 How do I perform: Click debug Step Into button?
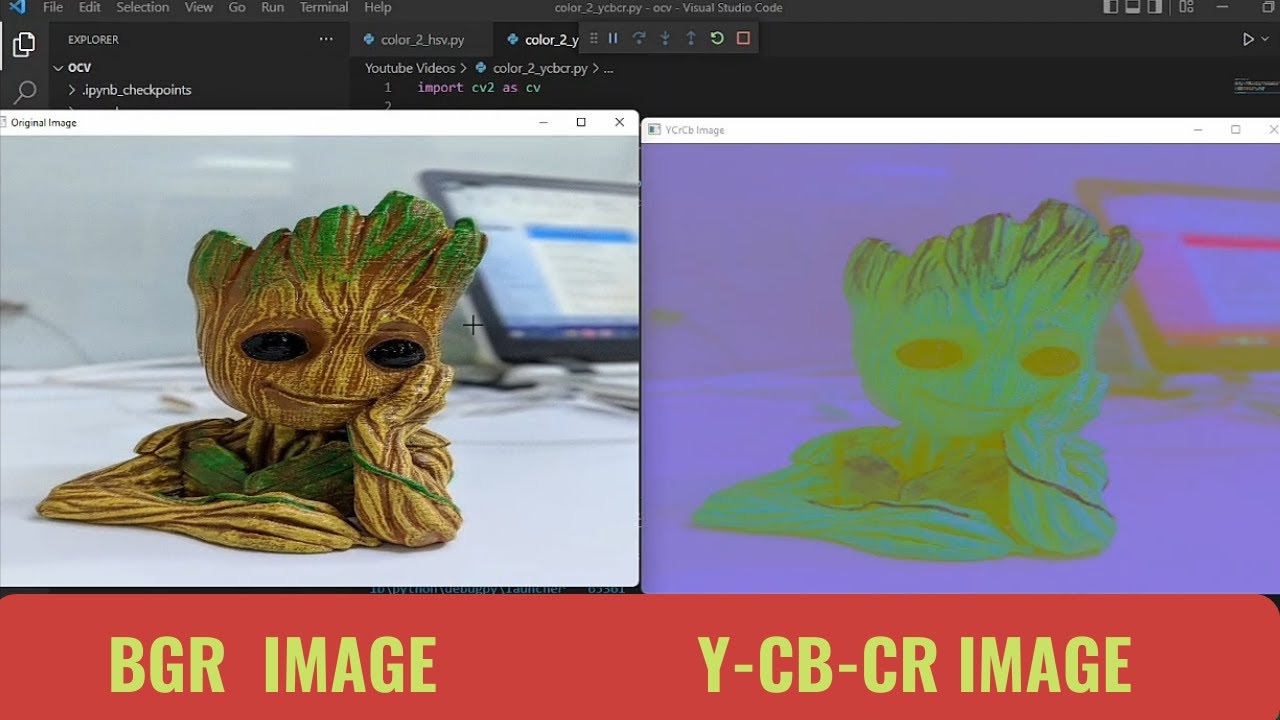[x=665, y=39]
